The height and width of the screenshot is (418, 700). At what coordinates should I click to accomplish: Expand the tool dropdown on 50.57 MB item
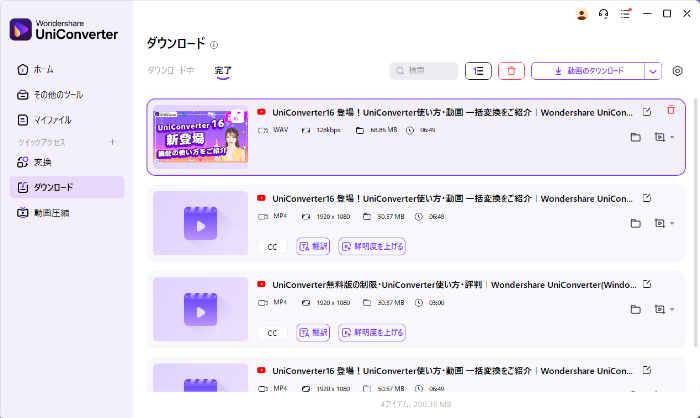672,223
